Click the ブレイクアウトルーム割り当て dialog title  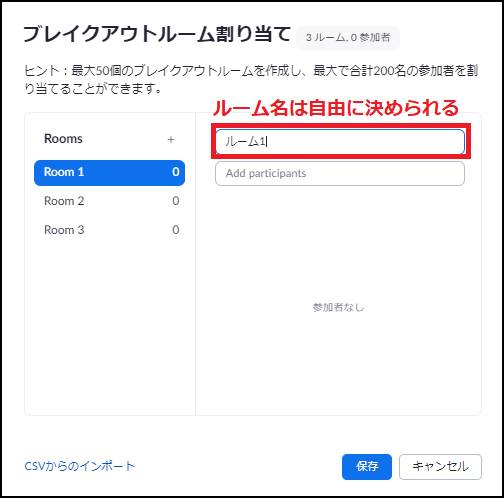coord(157,34)
